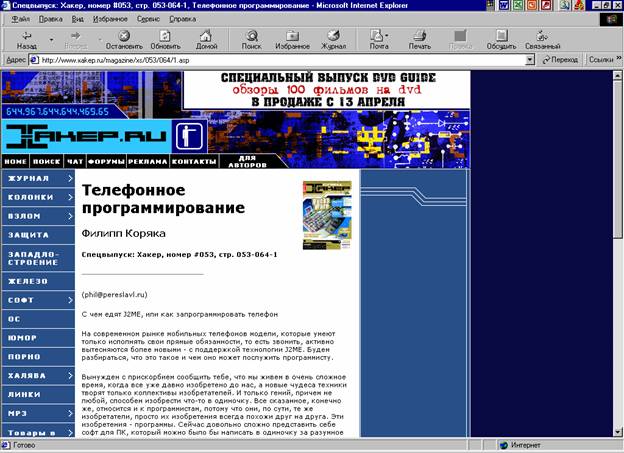The width and height of the screenshot is (624, 453).
Task: Click the Обсудить toolbar button
Action: point(501,40)
